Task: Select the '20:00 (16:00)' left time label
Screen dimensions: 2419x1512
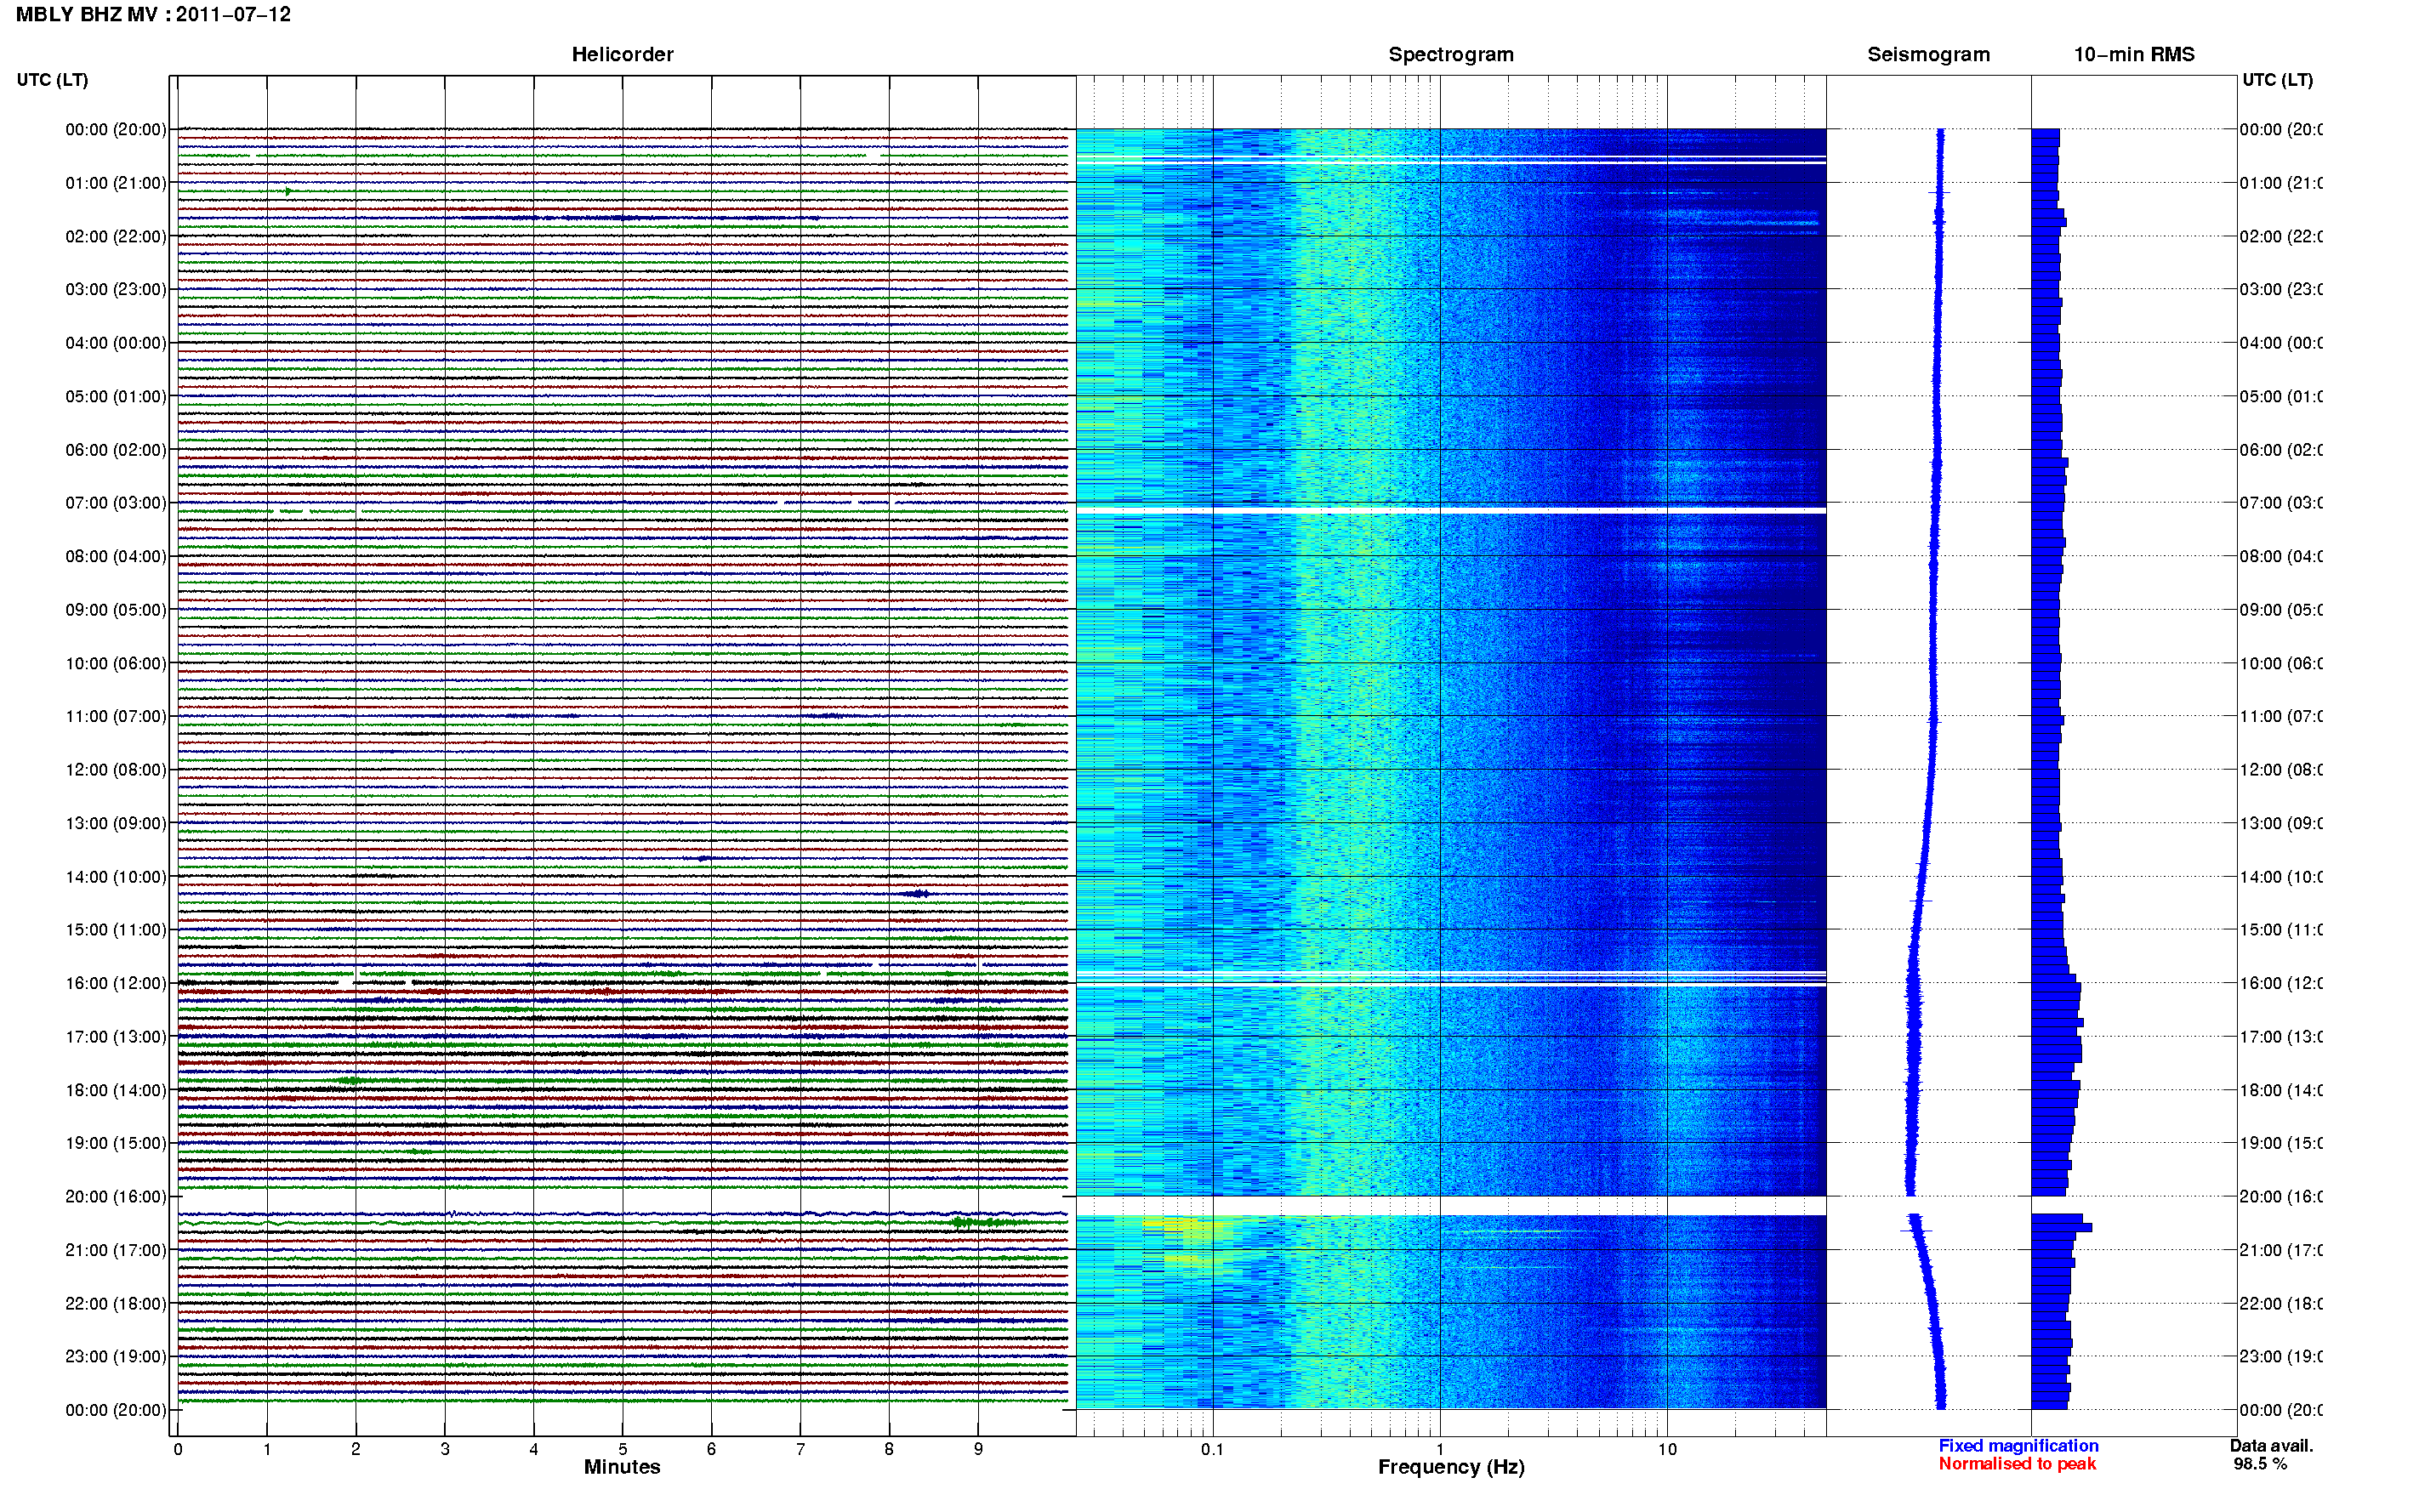Action: click(x=116, y=1197)
